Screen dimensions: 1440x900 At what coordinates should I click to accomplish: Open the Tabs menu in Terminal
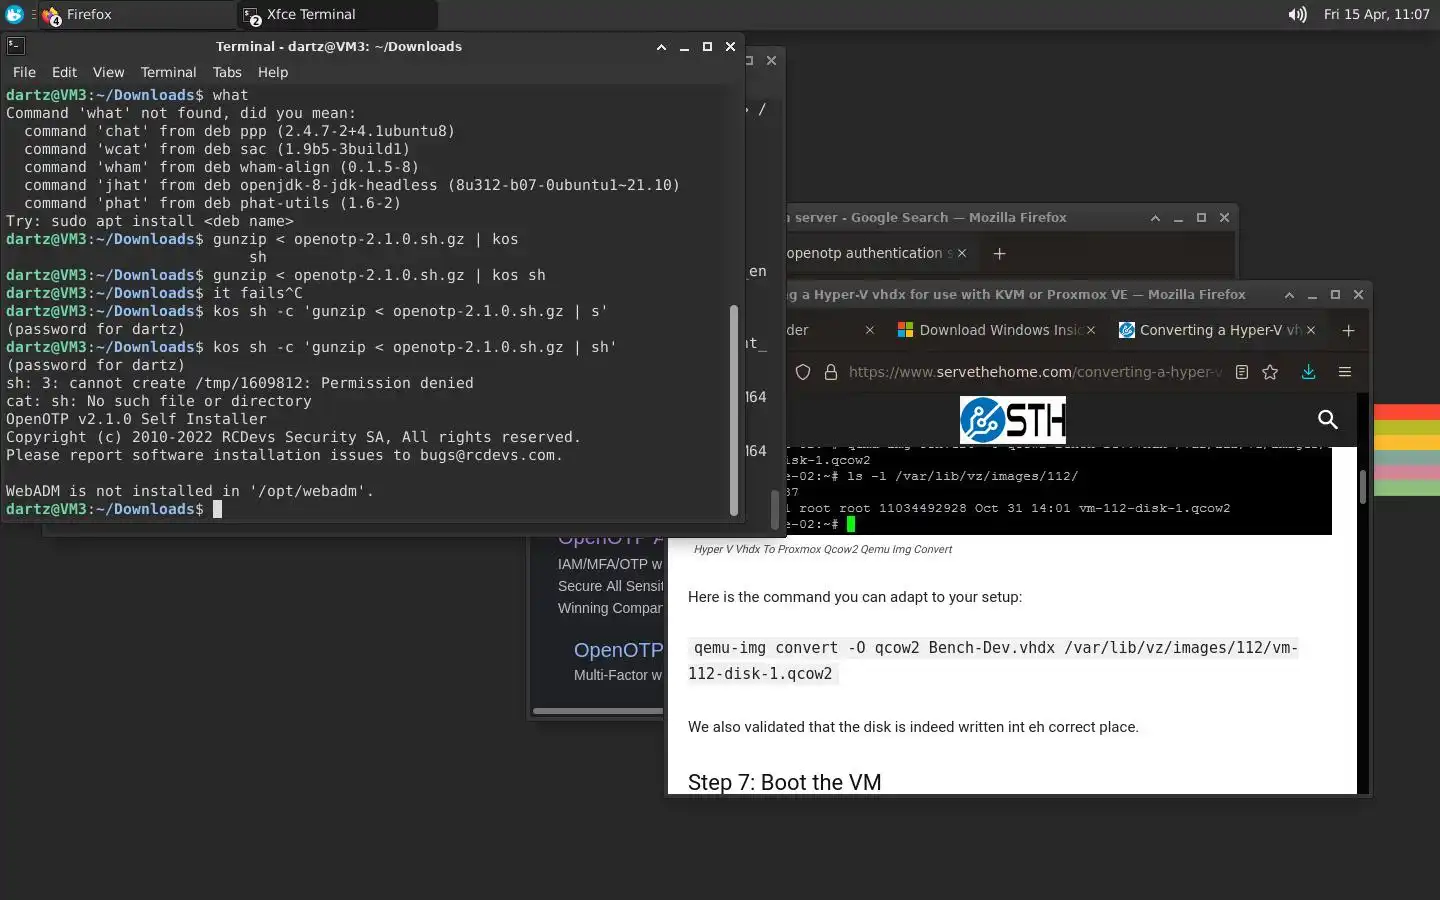click(227, 72)
